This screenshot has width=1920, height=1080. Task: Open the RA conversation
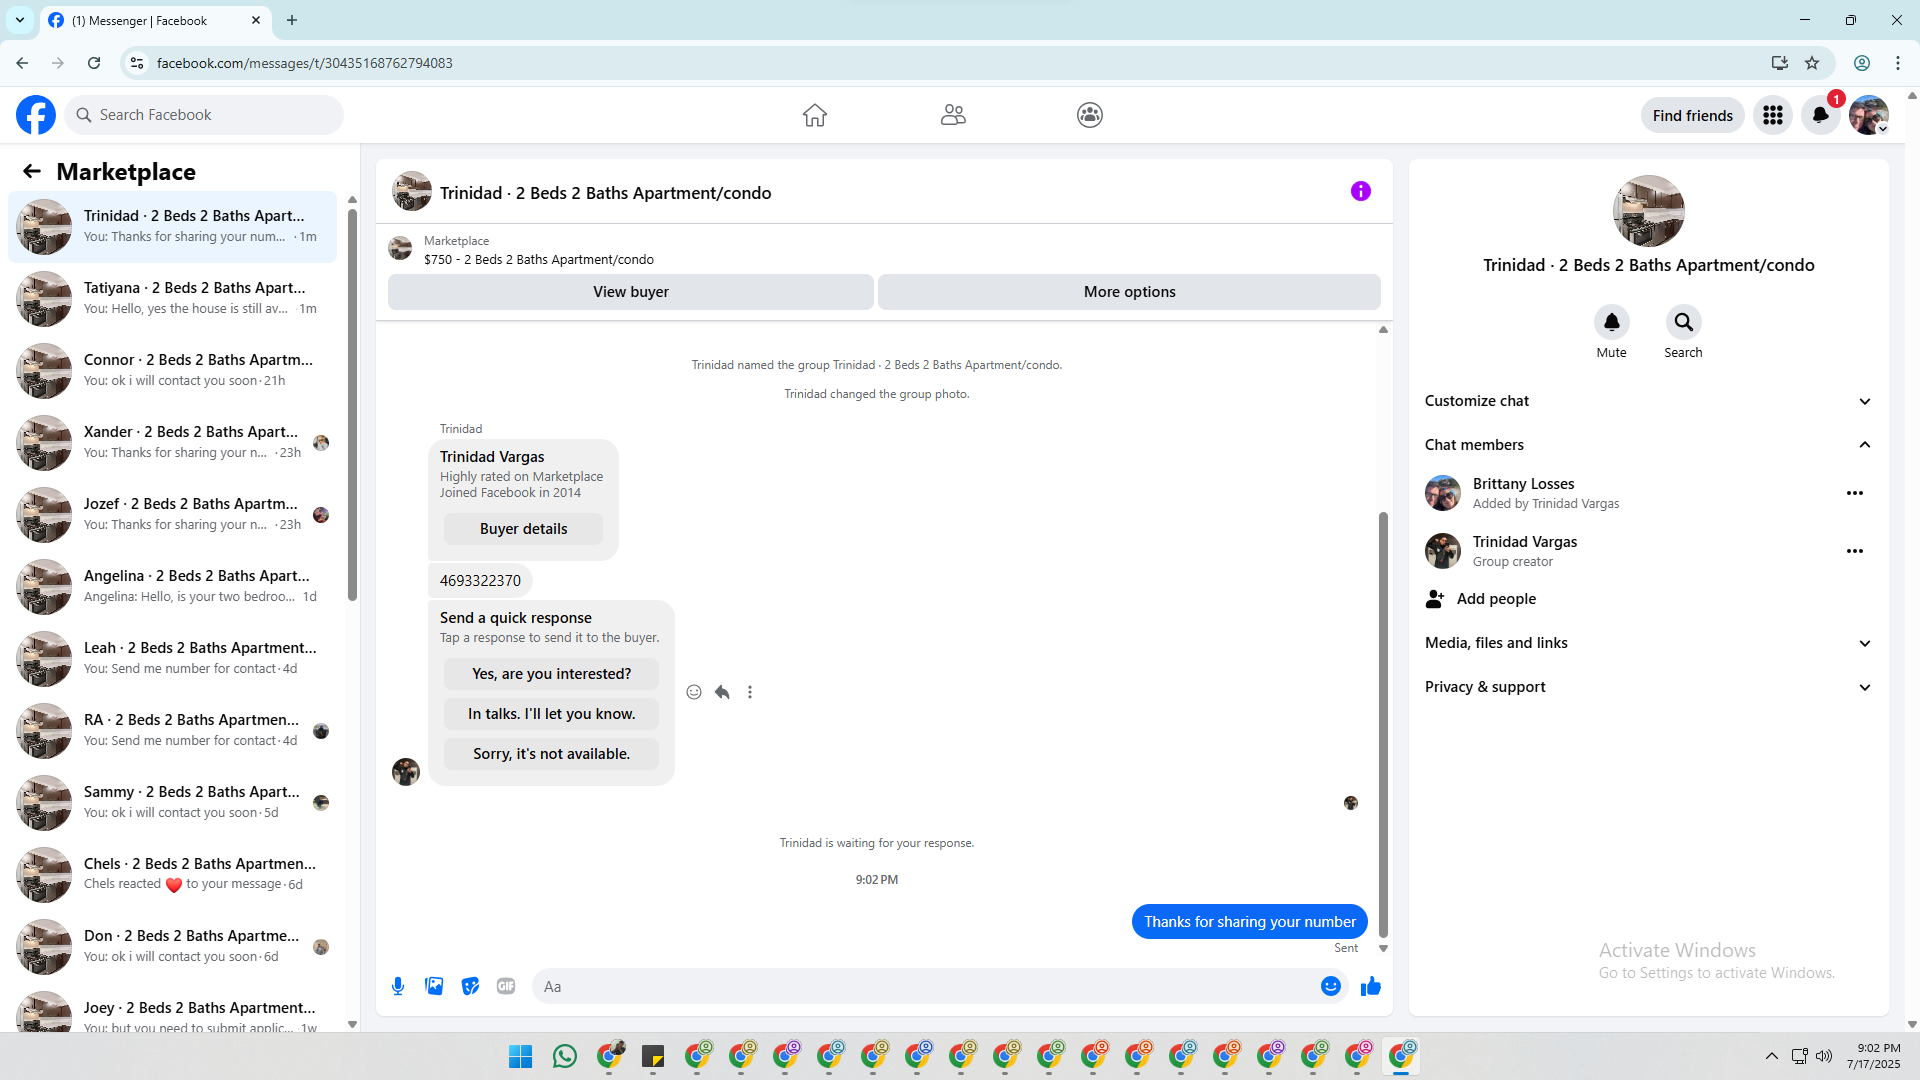coord(173,730)
